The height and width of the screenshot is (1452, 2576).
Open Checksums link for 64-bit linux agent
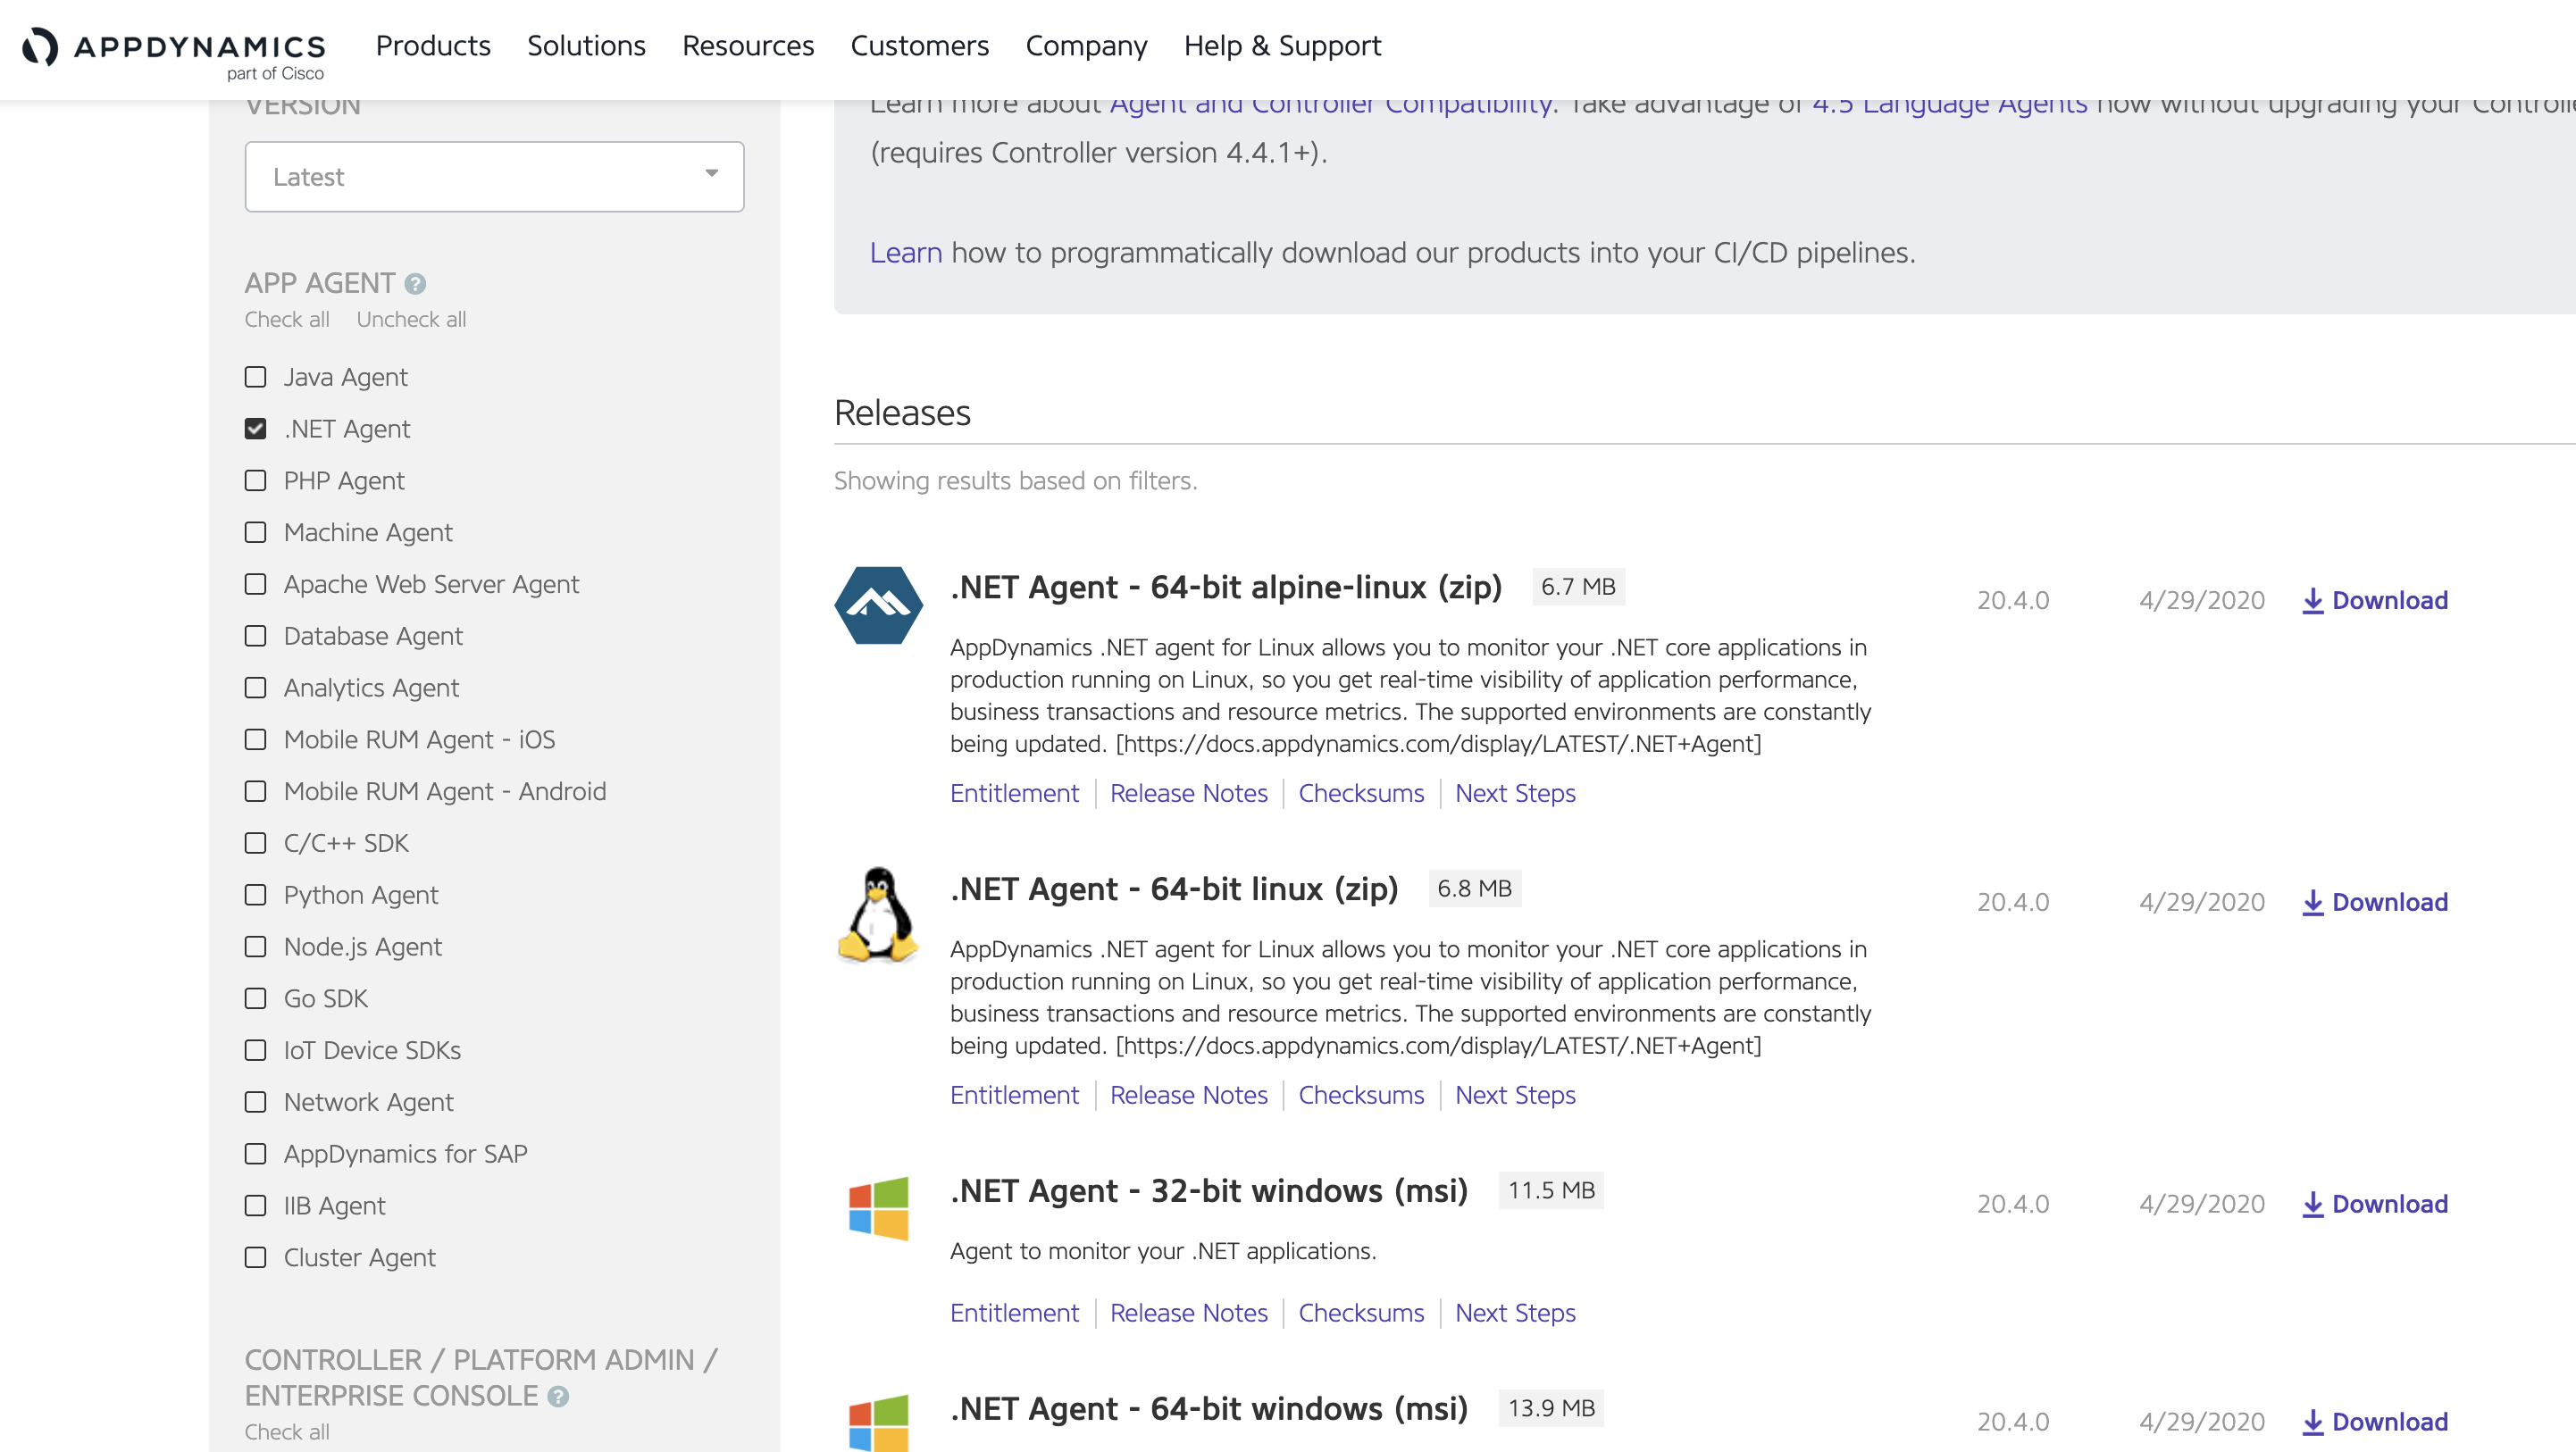click(x=1360, y=1095)
